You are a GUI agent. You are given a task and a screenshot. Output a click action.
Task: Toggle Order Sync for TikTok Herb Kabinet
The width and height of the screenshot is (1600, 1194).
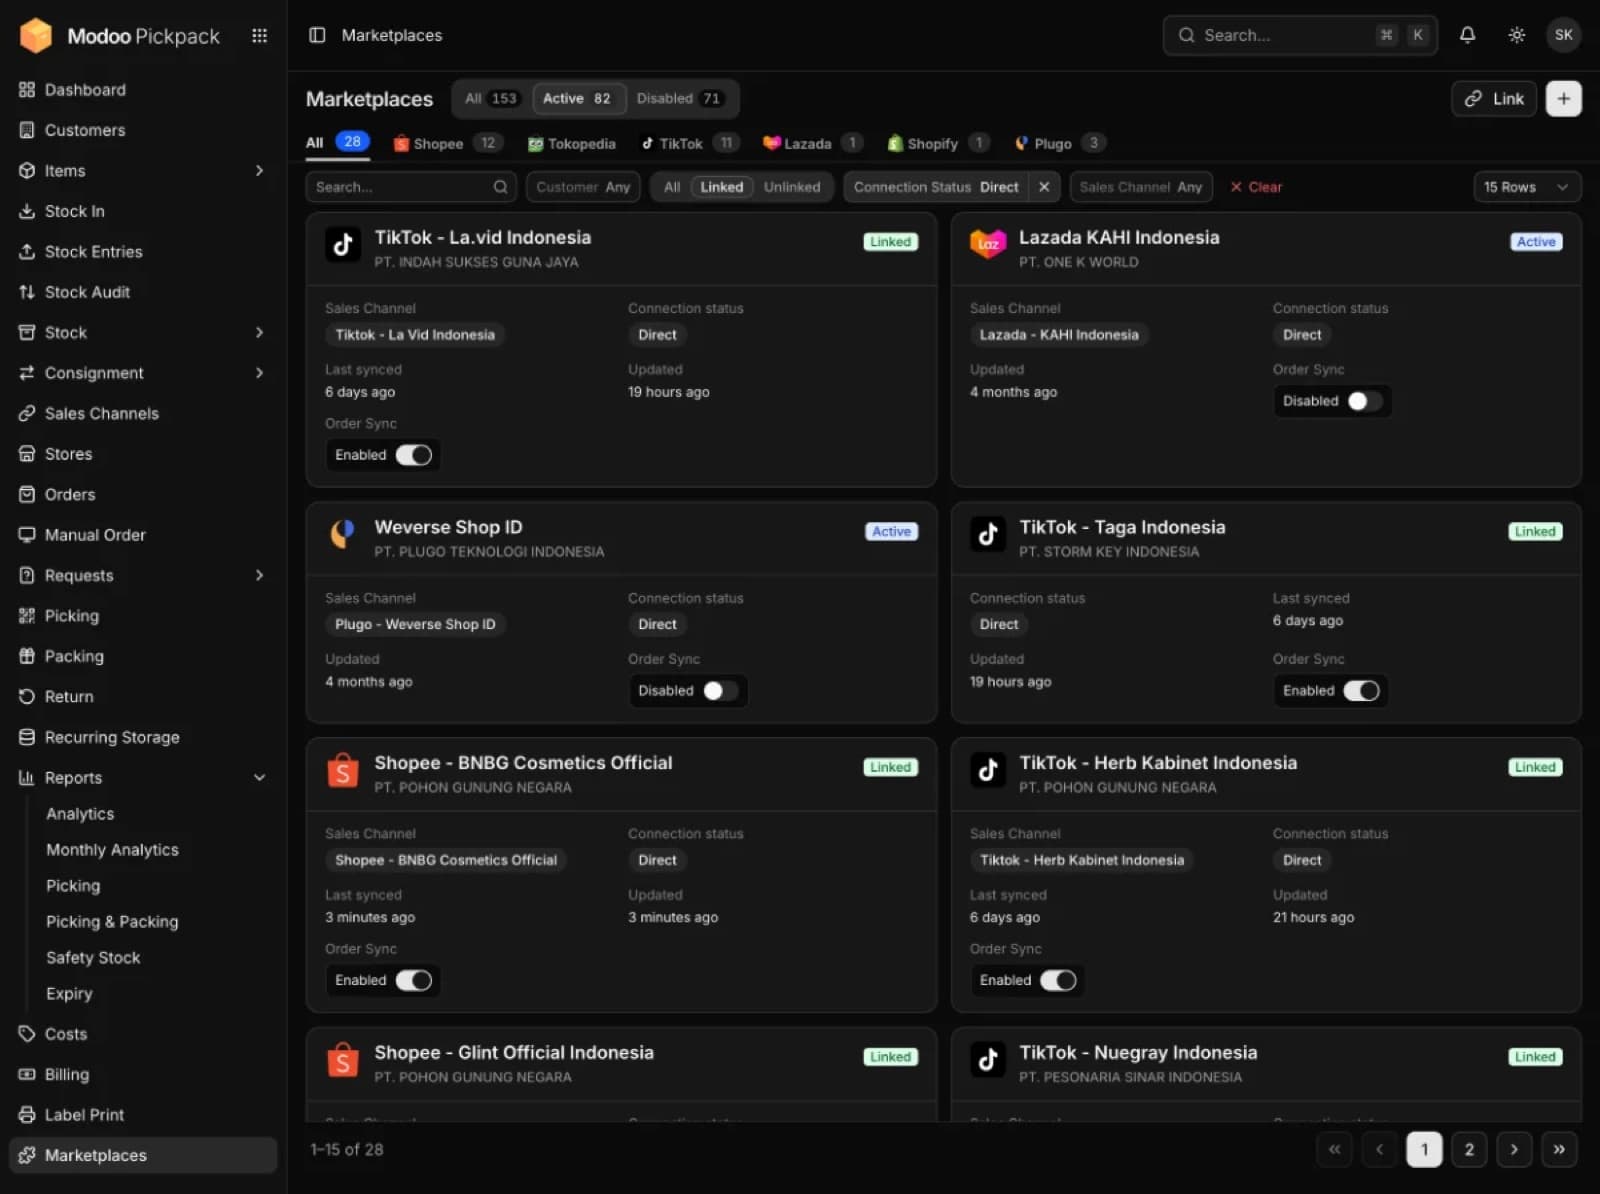tap(1058, 980)
